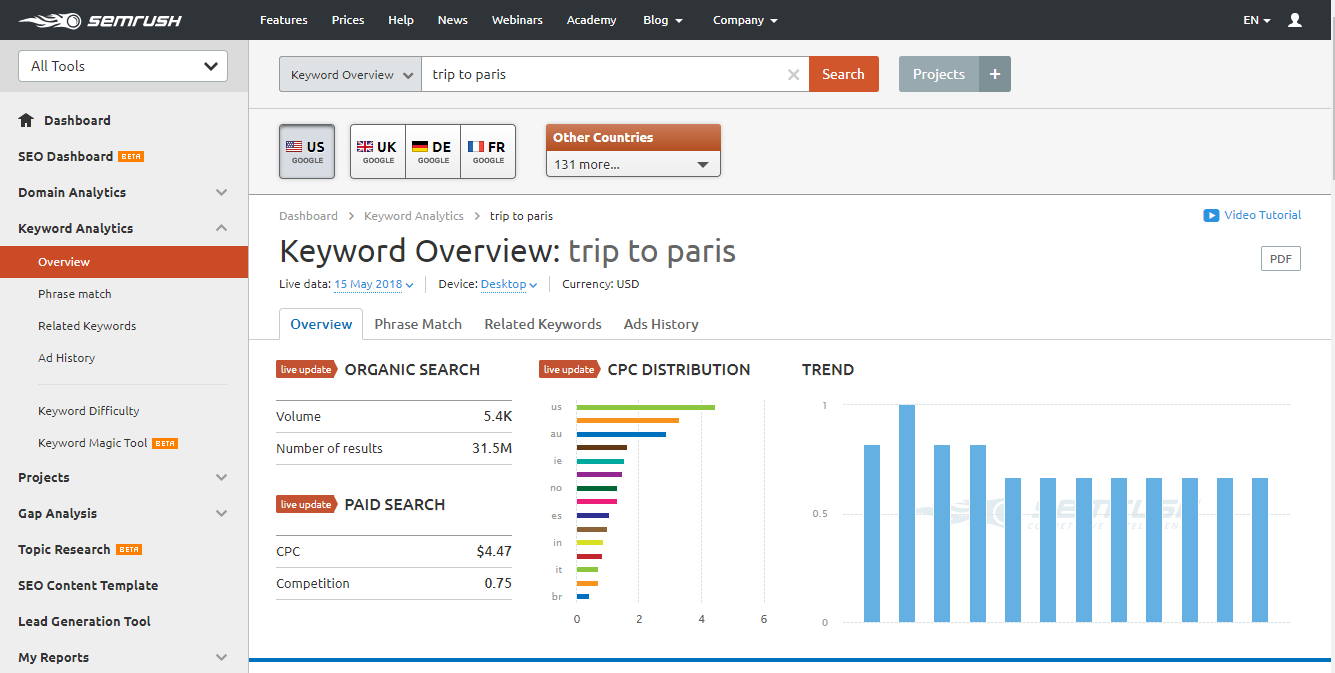The height and width of the screenshot is (673, 1335).
Task: Switch to FR Google database
Action: (x=488, y=152)
